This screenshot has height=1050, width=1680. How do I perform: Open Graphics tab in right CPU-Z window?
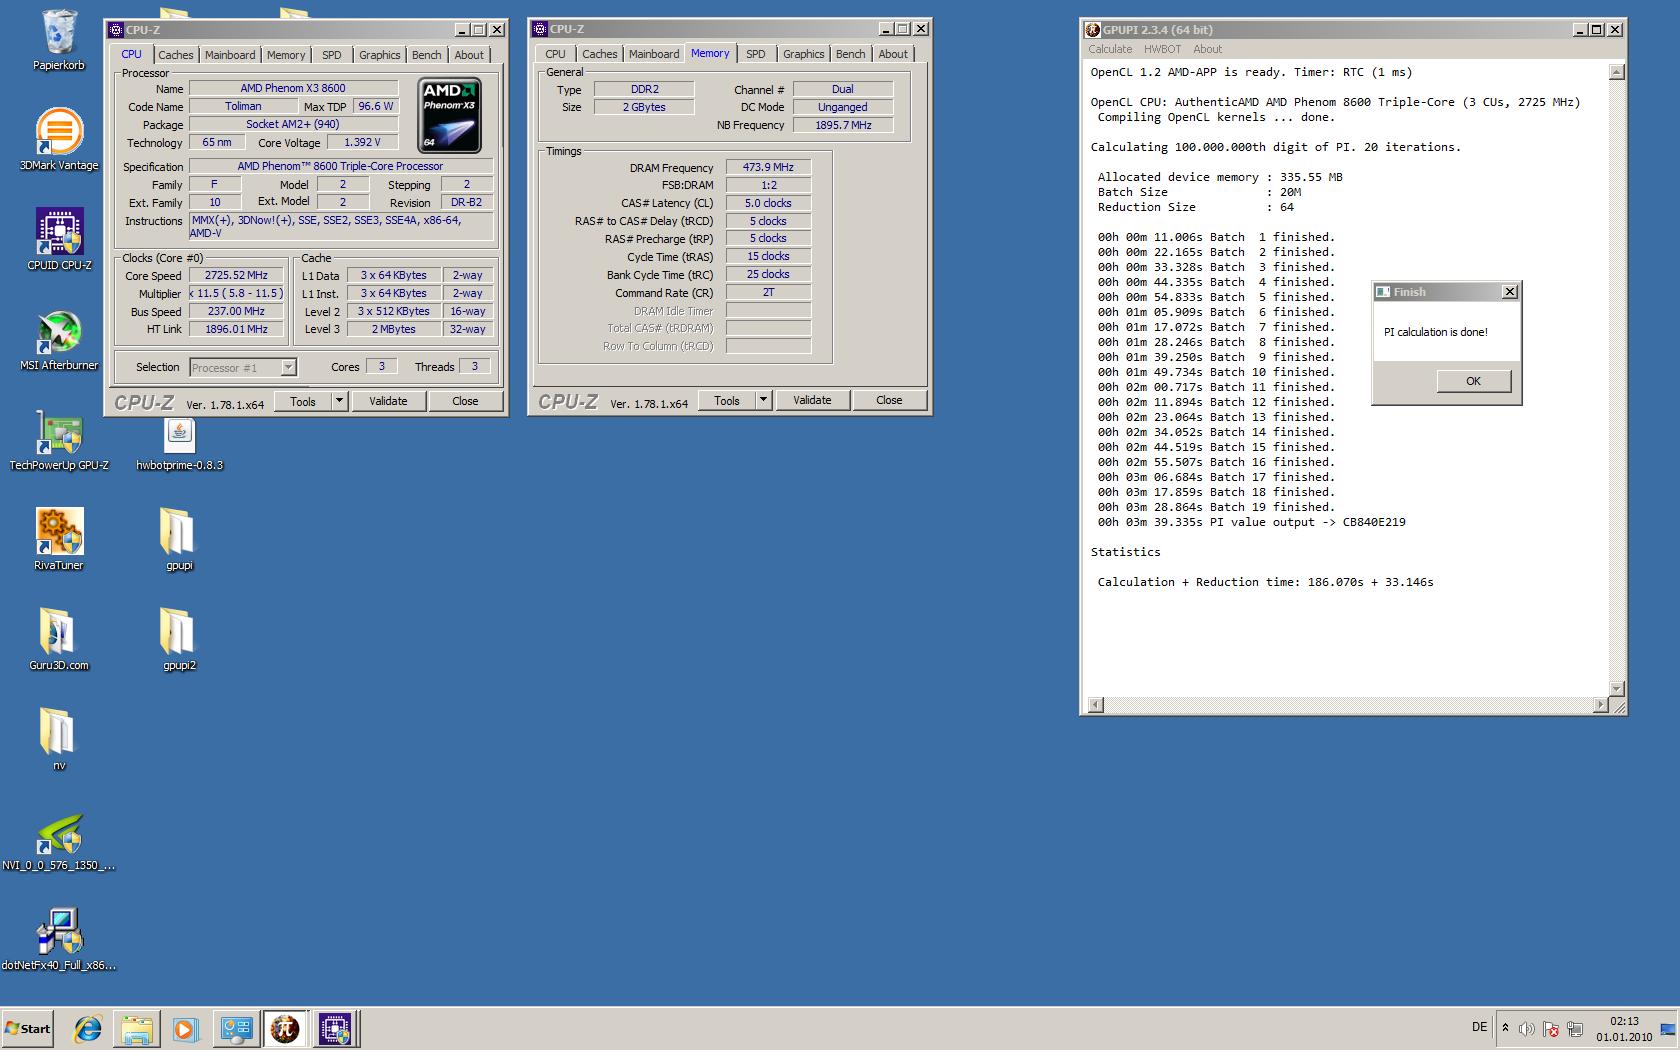(804, 54)
